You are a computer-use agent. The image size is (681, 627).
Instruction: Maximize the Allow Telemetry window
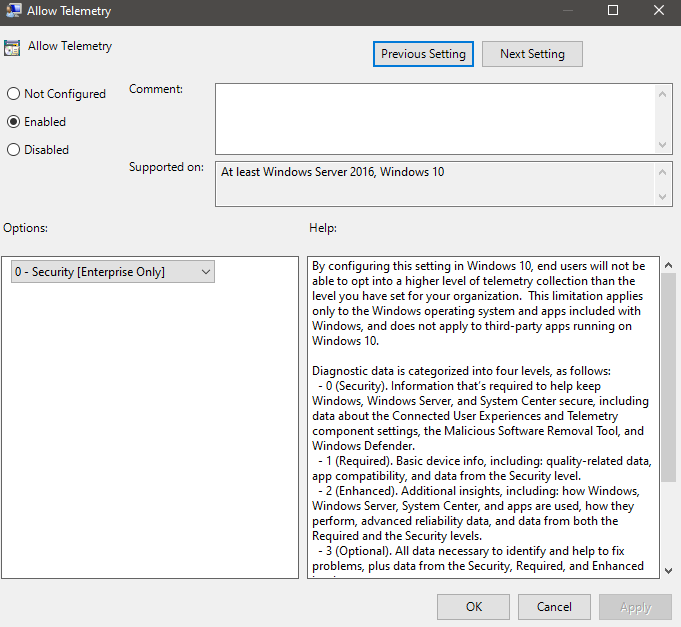point(613,11)
